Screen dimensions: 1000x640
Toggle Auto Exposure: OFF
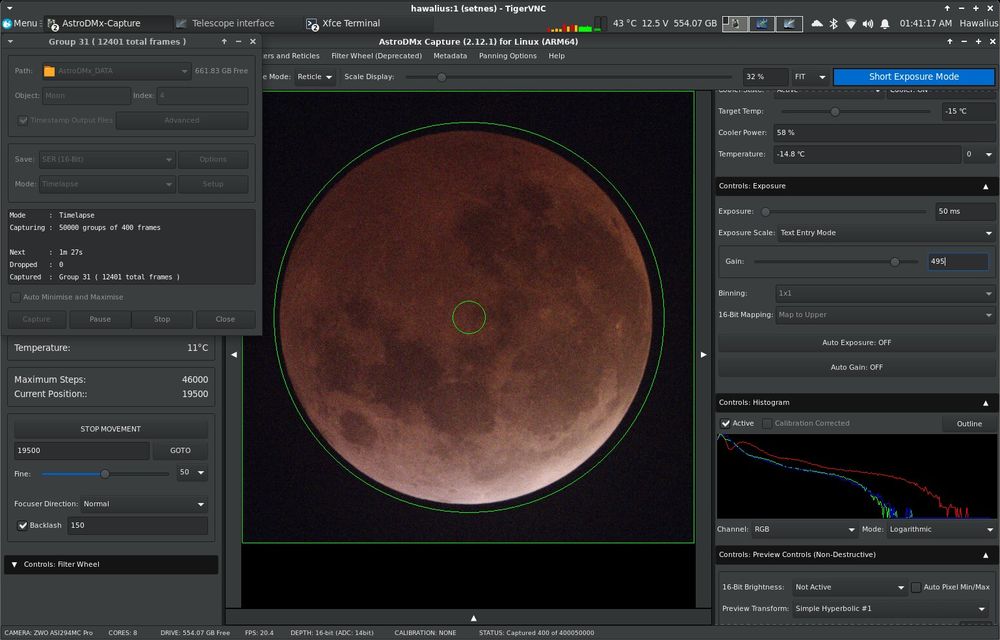pos(856,342)
